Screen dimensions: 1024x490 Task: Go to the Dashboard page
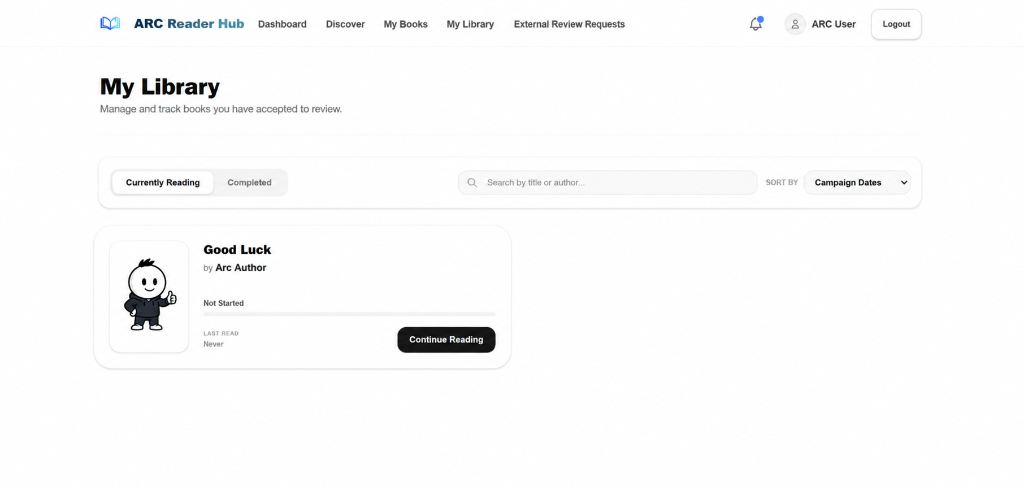pos(282,24)
